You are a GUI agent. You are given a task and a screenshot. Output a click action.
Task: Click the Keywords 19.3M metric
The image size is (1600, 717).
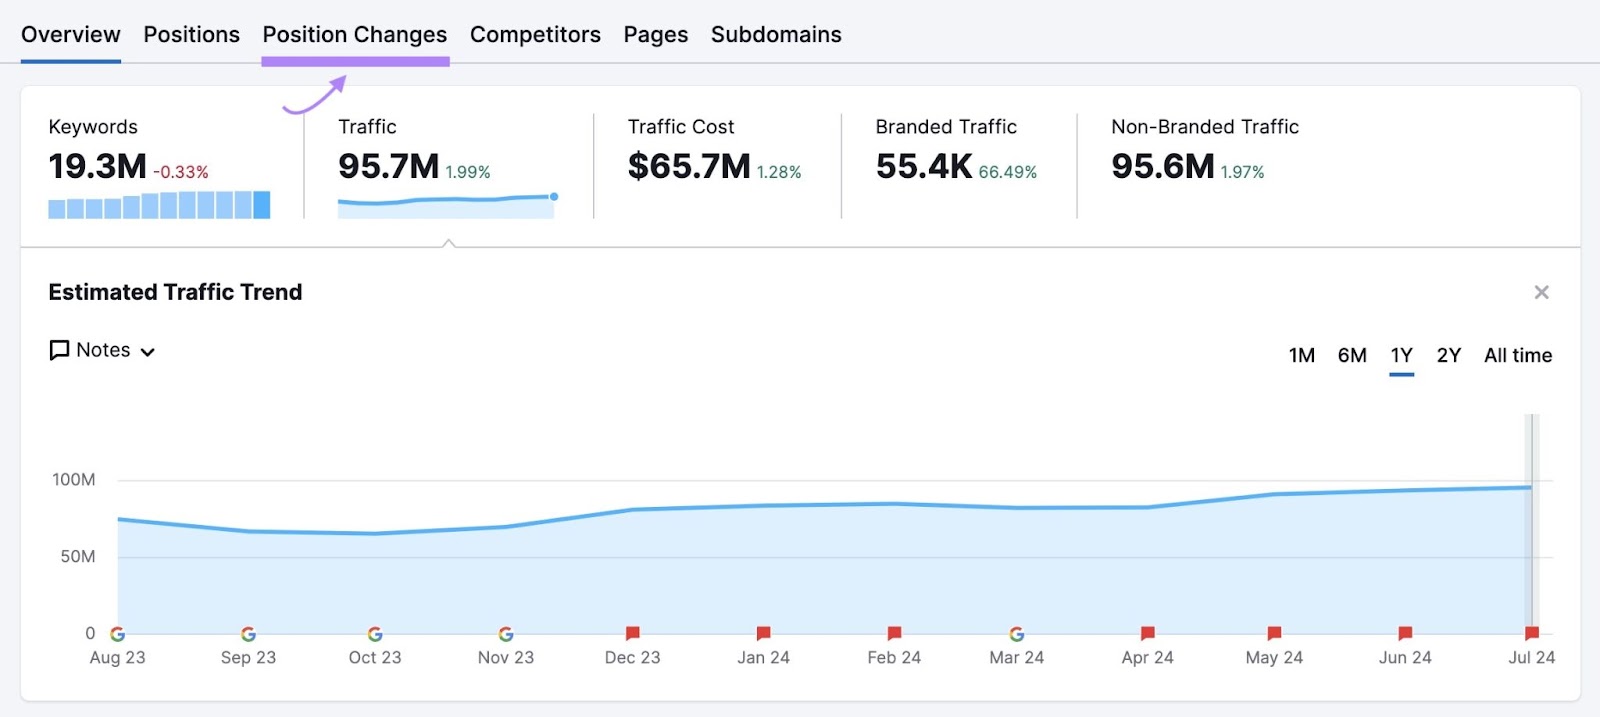[98, 167]
